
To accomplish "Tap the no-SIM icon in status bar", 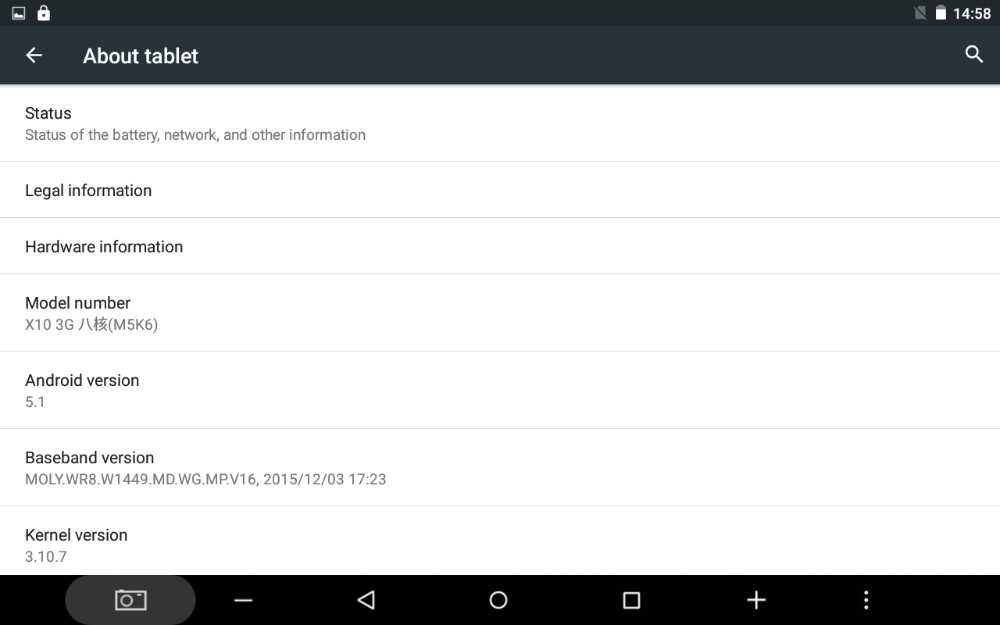I will click(x=920, y=13).
